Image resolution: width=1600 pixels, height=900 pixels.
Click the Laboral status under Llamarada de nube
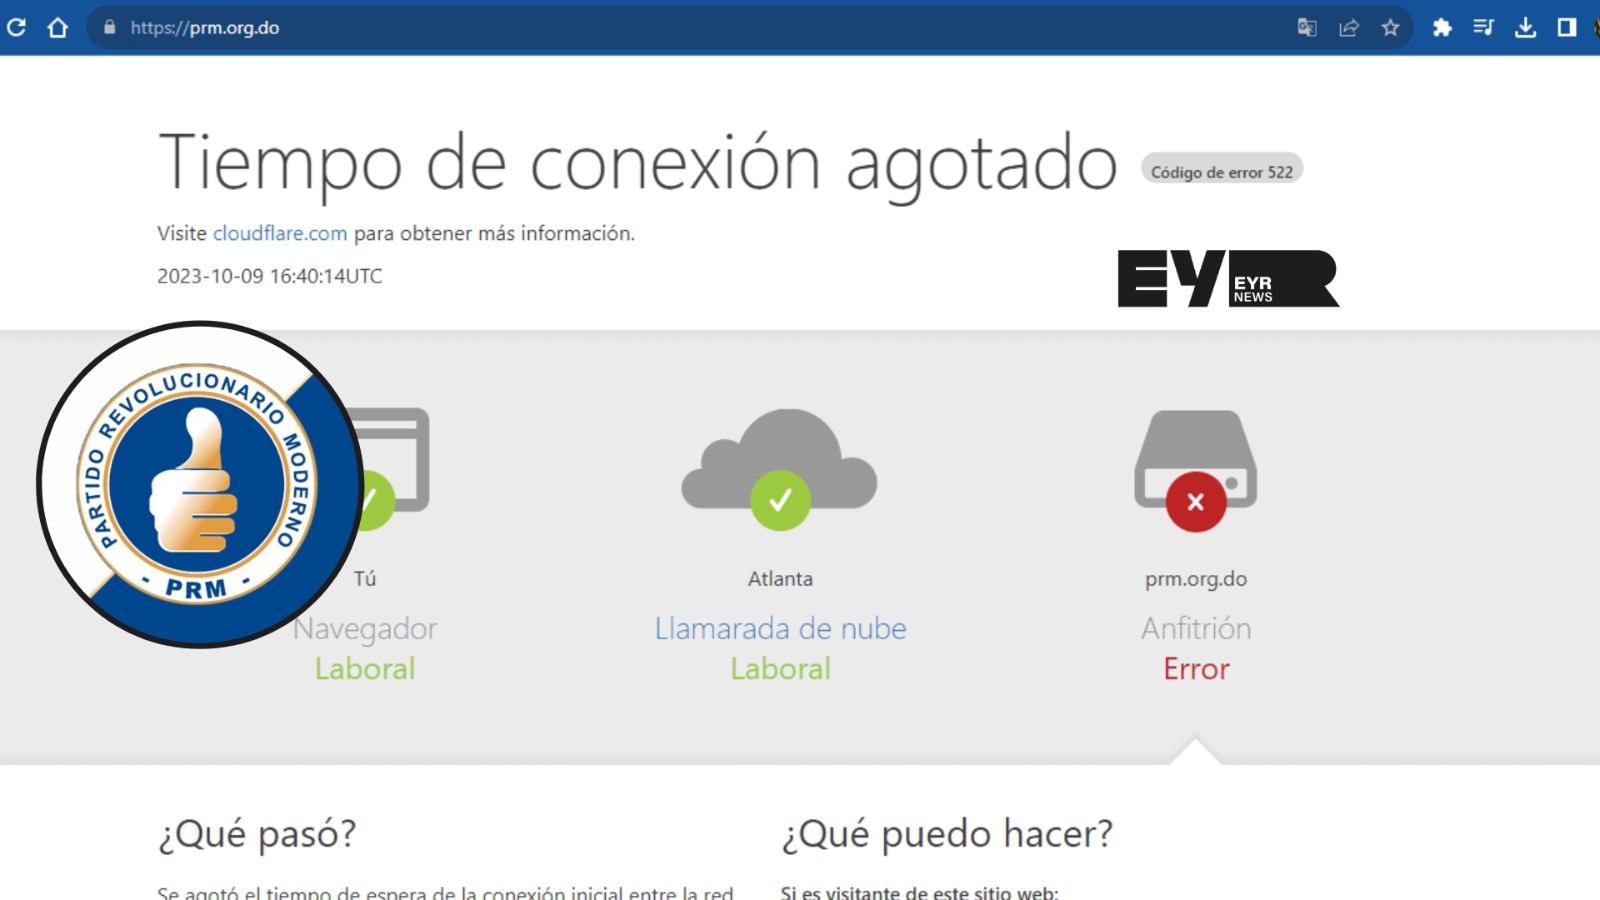tap(780, 668)
